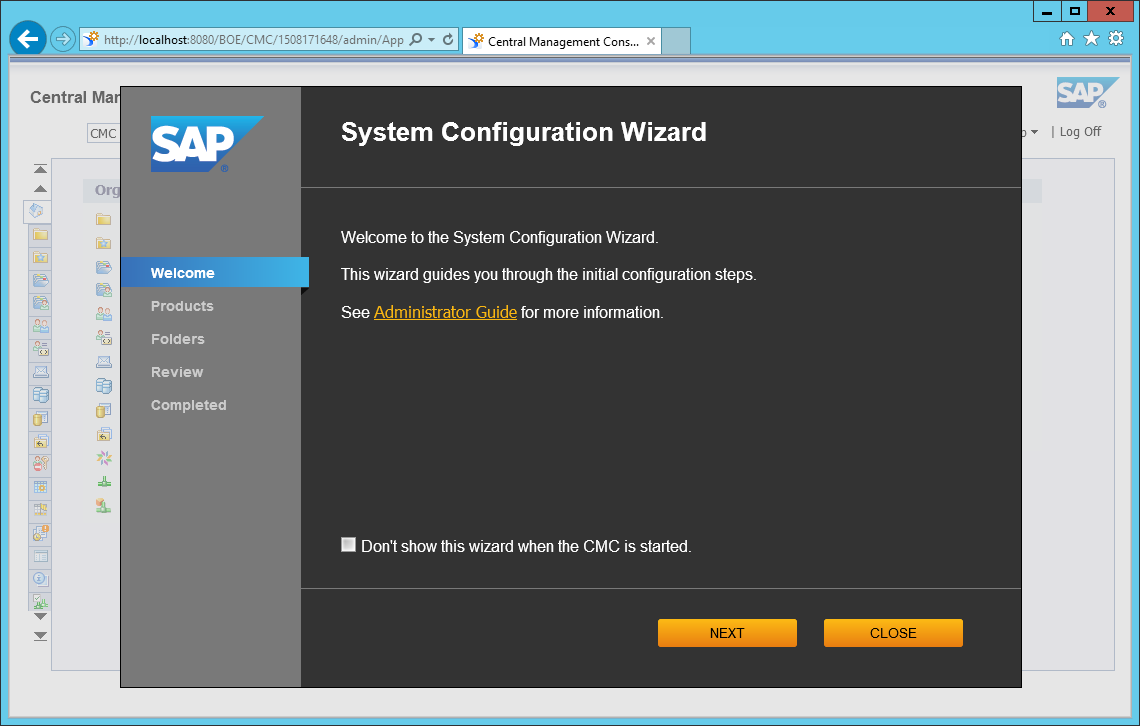Click the SAP logo inside the wizard
1140x726 pixels.
pyautogui.click(x=205, y=143)
